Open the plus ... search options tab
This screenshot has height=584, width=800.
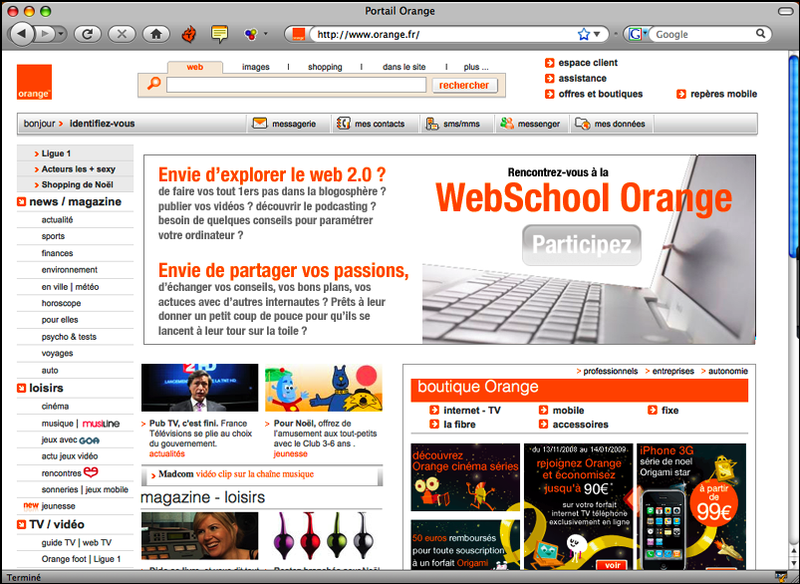[476, 67]
